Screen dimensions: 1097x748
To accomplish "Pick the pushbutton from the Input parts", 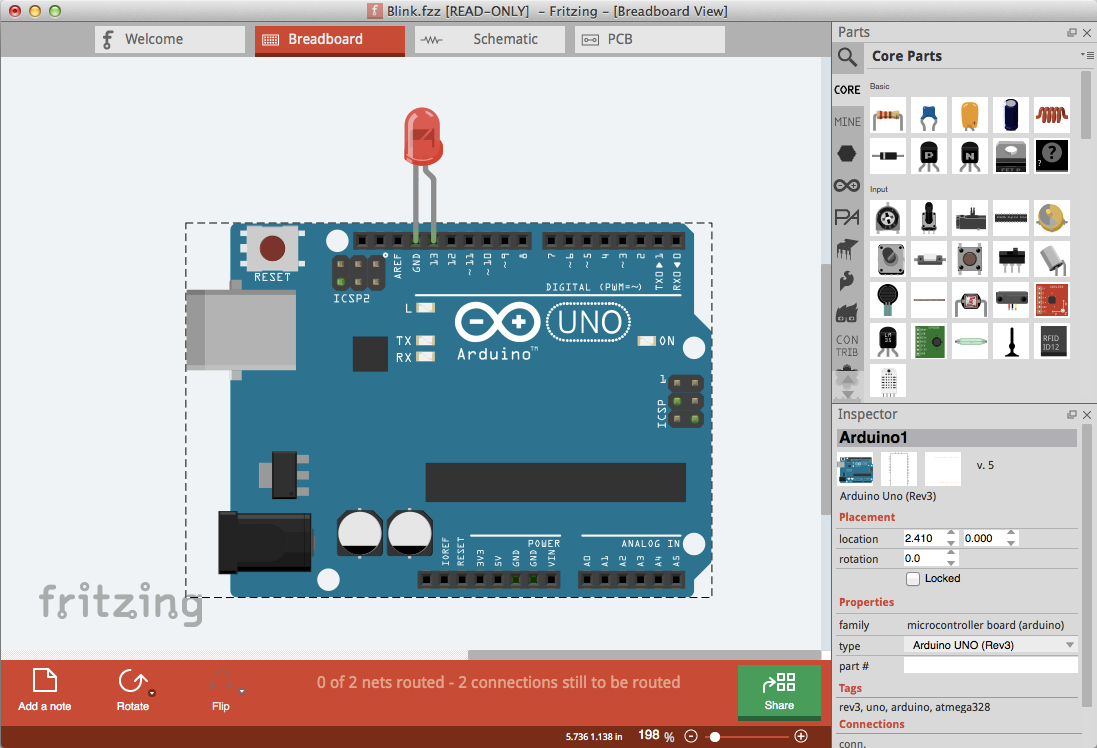I will coord(969,259).
